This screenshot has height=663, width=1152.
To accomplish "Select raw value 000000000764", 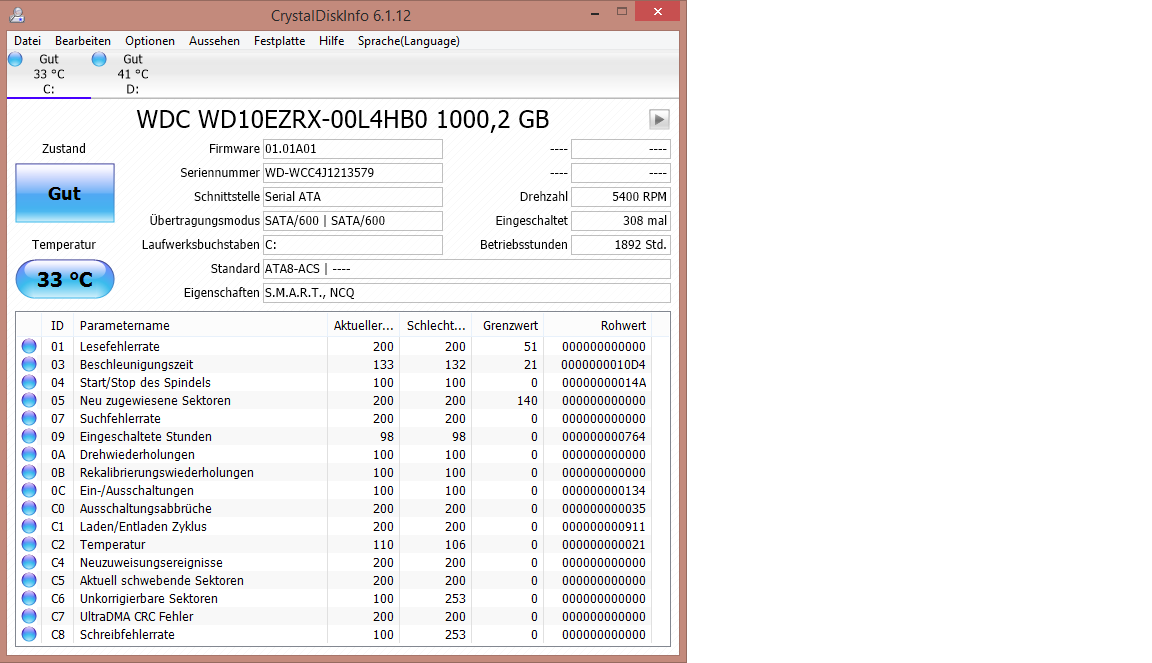I will coord(603,437).
